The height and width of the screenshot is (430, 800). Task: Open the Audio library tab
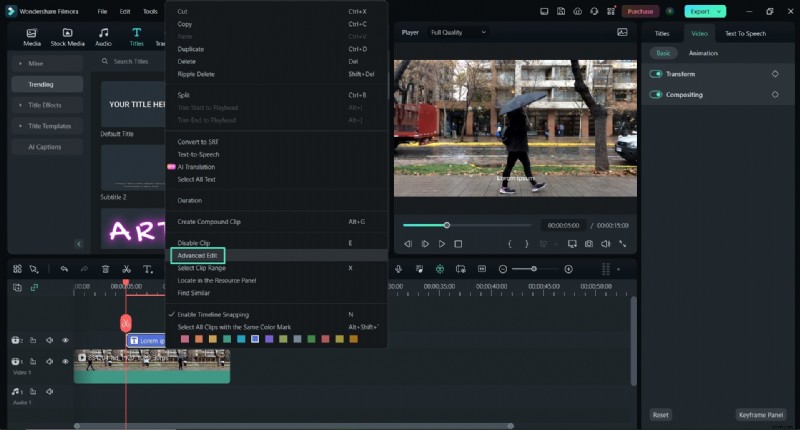tap(103, 37)
